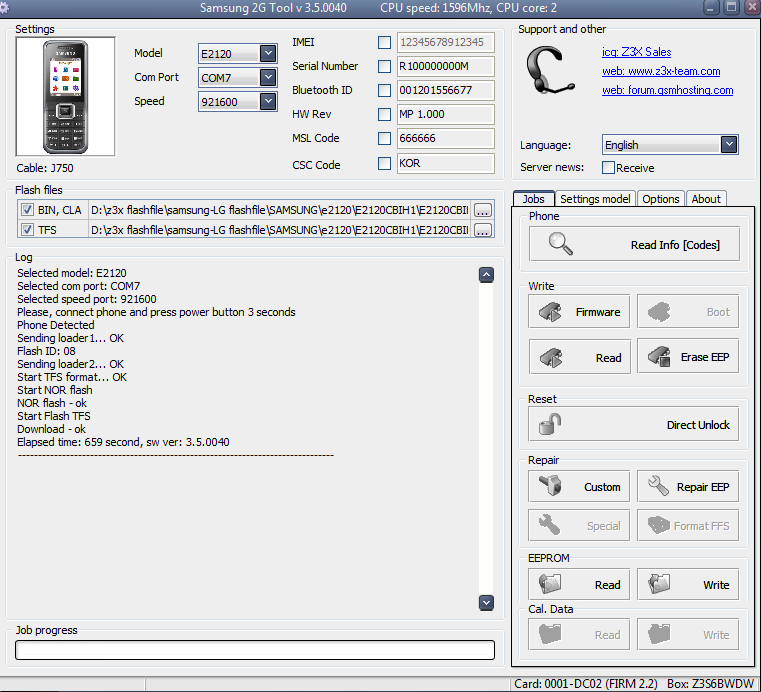The image size is (761, 692).
Task: Click the BIN, CLA file path field
Action: (x=280, y=210)
